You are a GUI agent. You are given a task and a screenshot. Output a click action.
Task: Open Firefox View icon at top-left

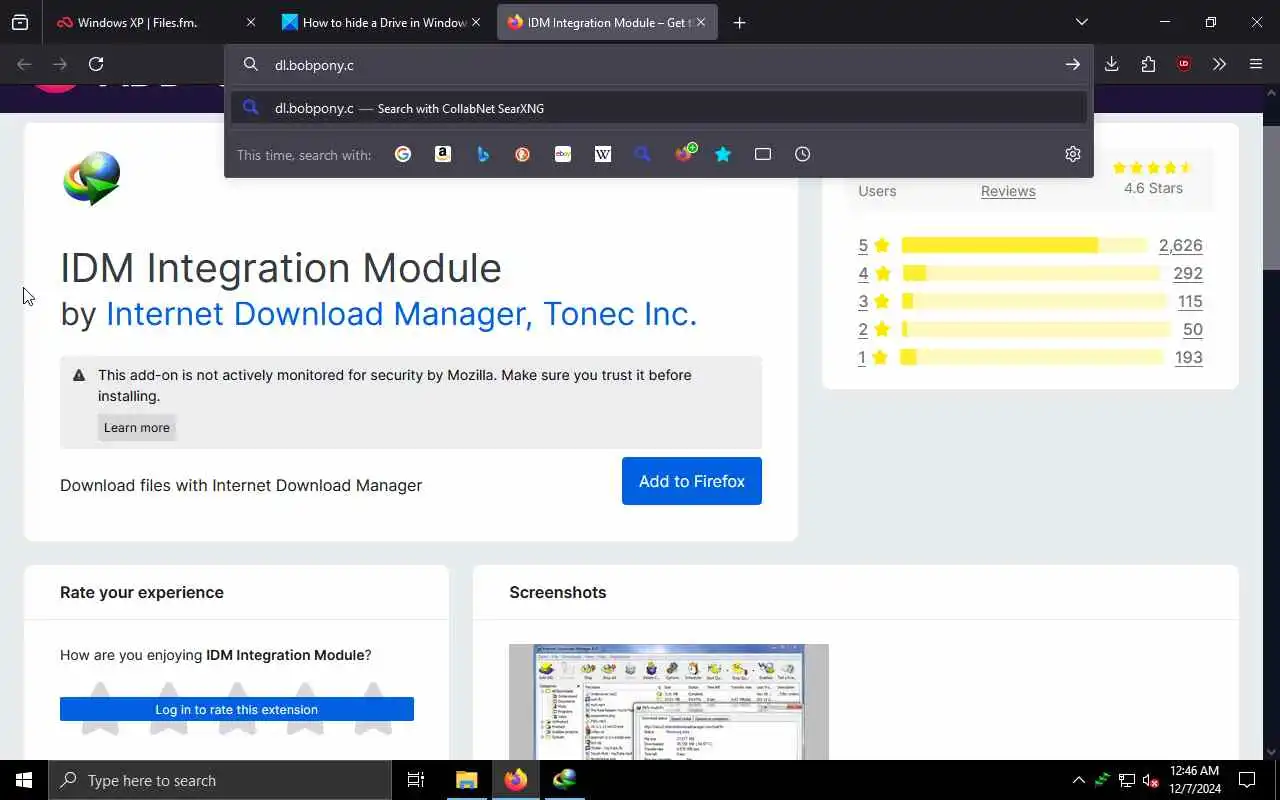[x=20, y=22]
